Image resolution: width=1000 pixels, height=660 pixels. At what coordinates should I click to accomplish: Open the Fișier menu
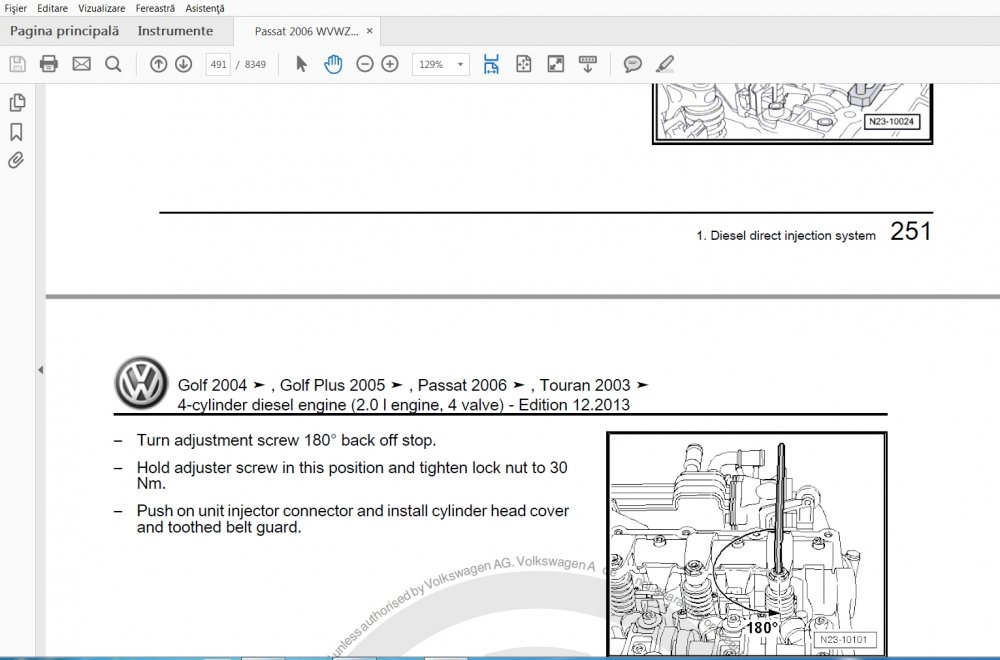[15, 8]
